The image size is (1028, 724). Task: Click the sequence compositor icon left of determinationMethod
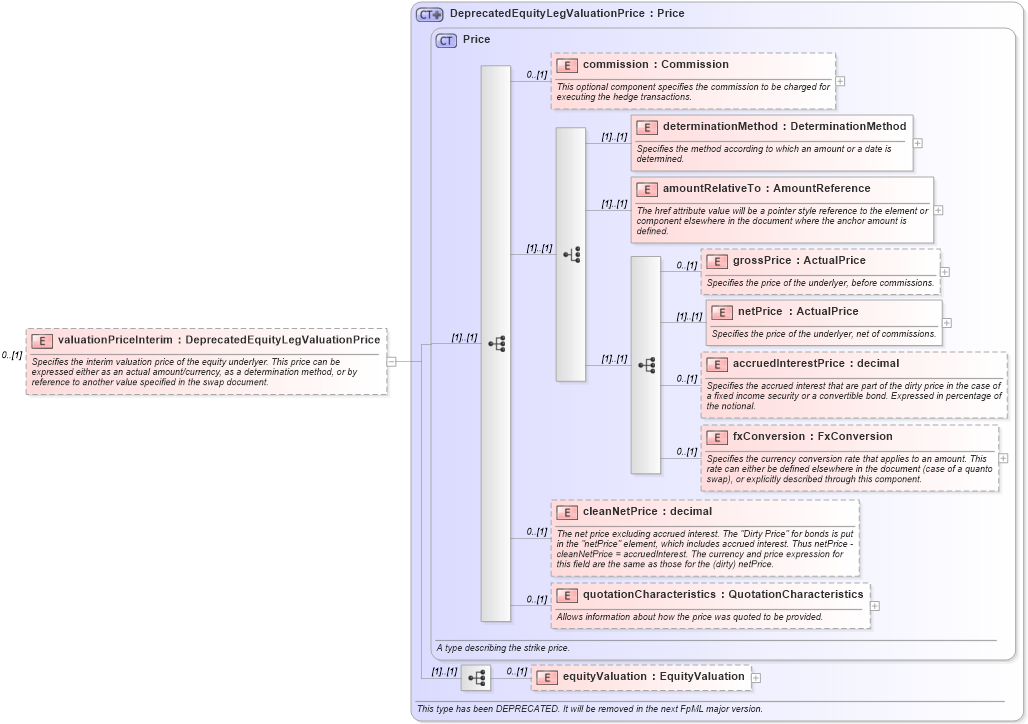pyautogui.click(x=574, y=255)
